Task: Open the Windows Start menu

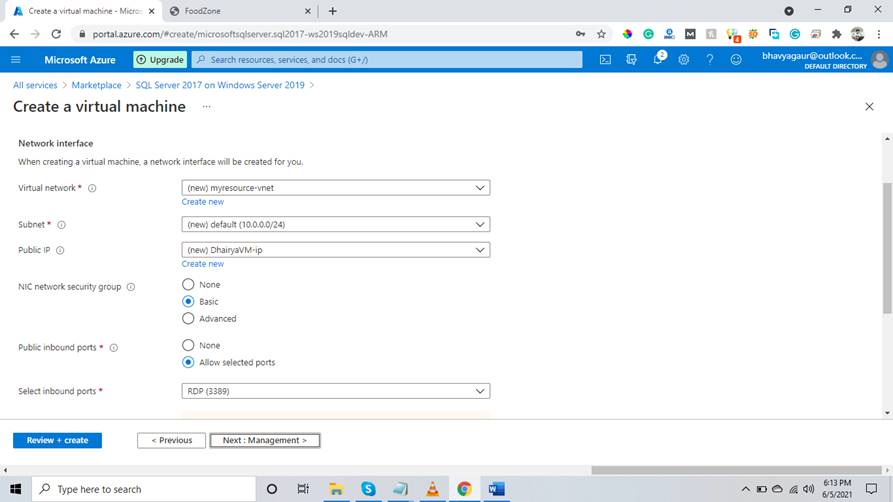Action: pyautogui.click(x=15, y=489)
